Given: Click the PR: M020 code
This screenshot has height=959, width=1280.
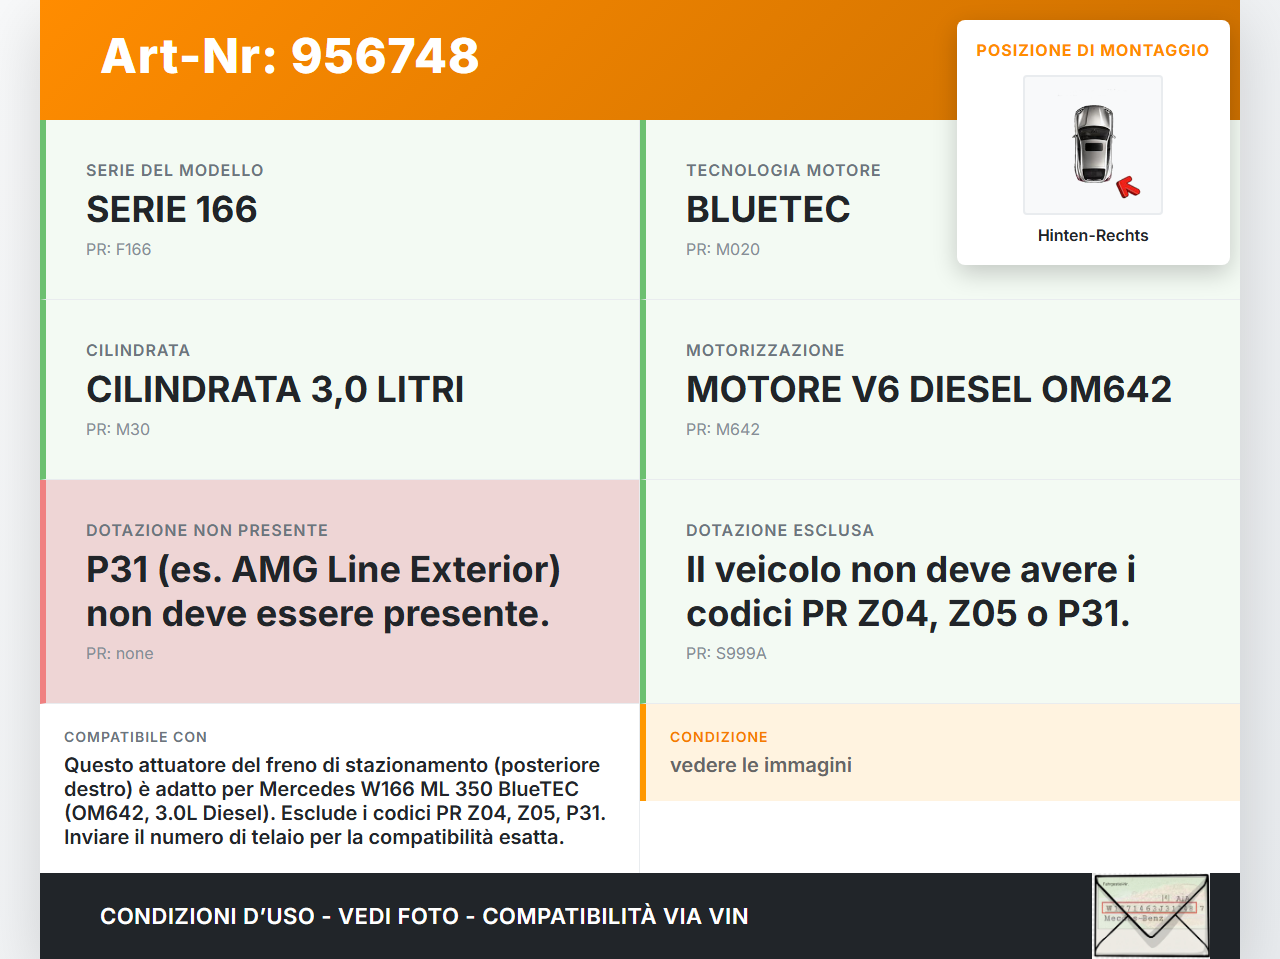Looking at the screenshot, I should pyautogui.click(x=722, y=249).
